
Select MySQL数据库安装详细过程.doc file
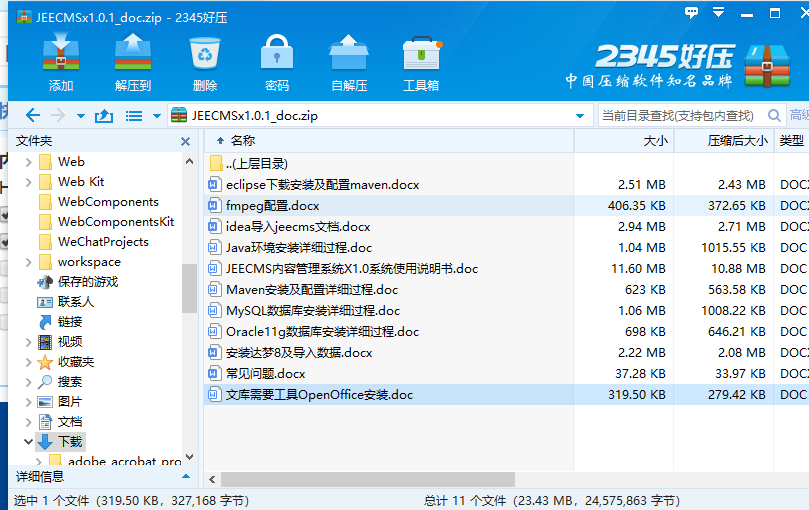tap(313, 311)
